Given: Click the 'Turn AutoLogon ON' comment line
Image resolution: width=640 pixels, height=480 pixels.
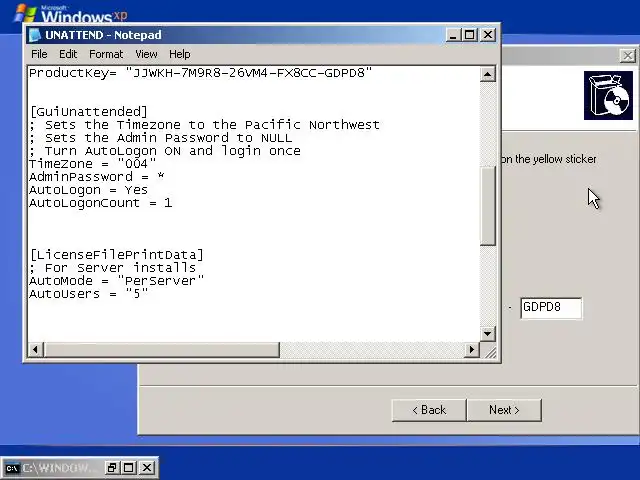Looking at the screenshot, I should tap(165, 151).
